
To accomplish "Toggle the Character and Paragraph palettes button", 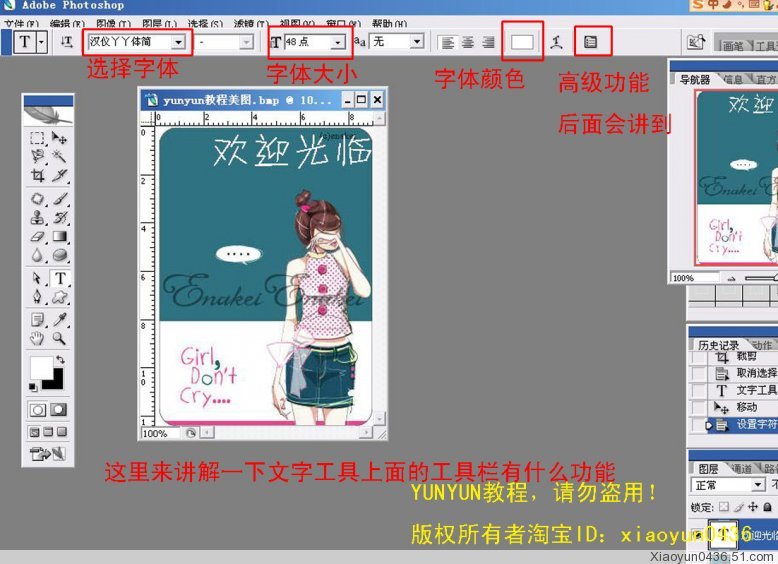I will 590,42.
